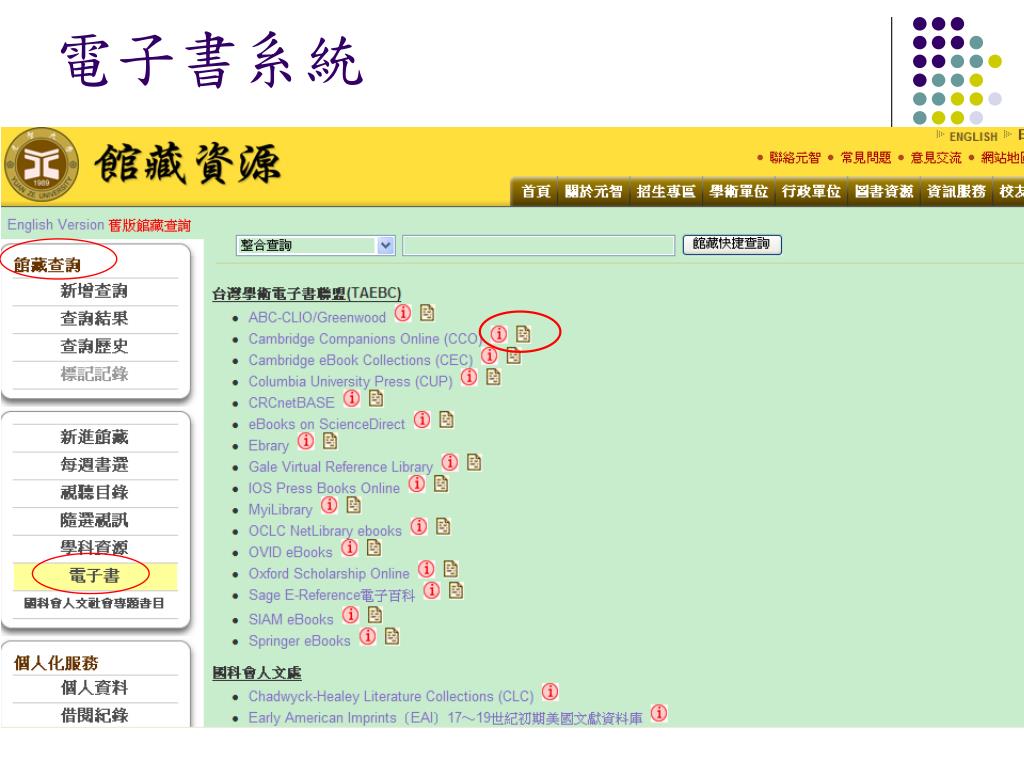The image size is (1024, 768).
Task: Open document icon next to MyiLibrary
Action: click(x=354, y=505)
